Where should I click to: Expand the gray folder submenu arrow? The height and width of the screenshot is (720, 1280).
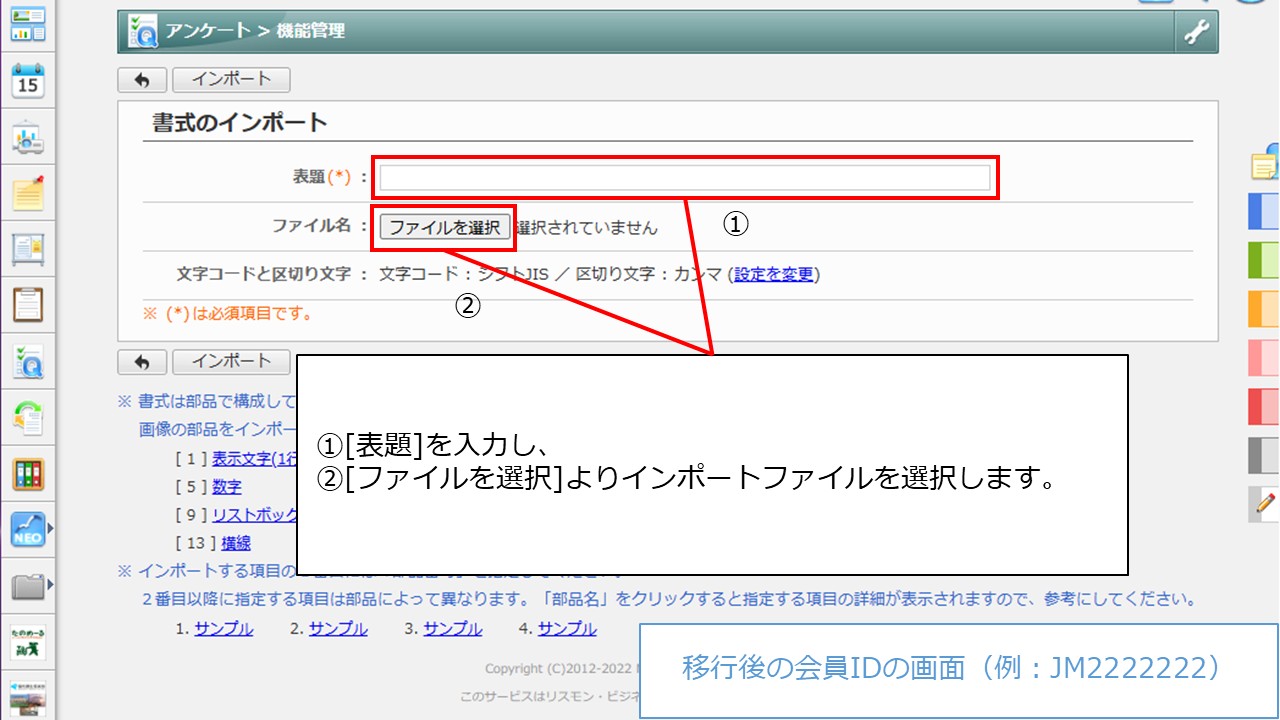click(49, 584)
